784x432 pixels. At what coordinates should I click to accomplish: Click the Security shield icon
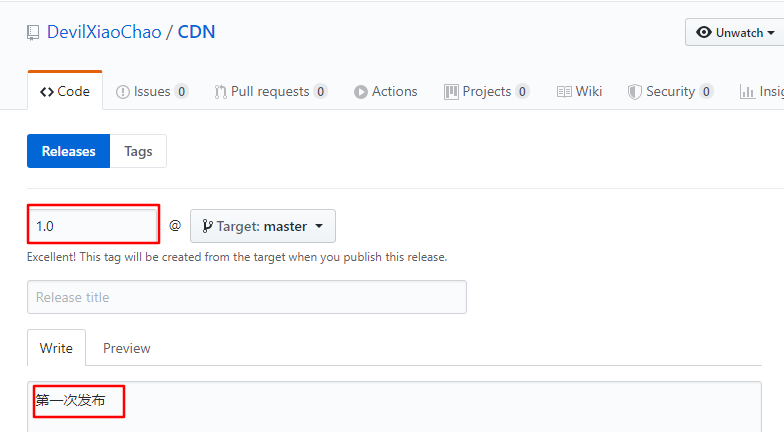634,92
